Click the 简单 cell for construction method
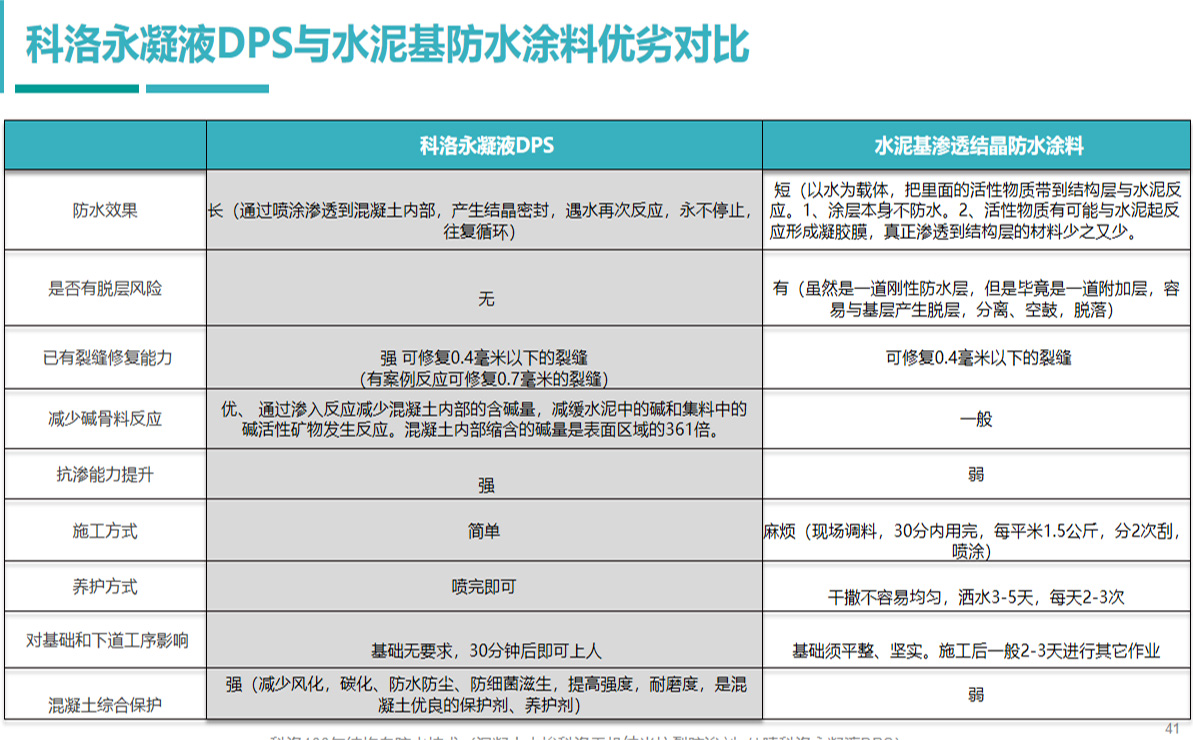The height and width of the screenshot is (740, 1193). [x=484, y=531]
